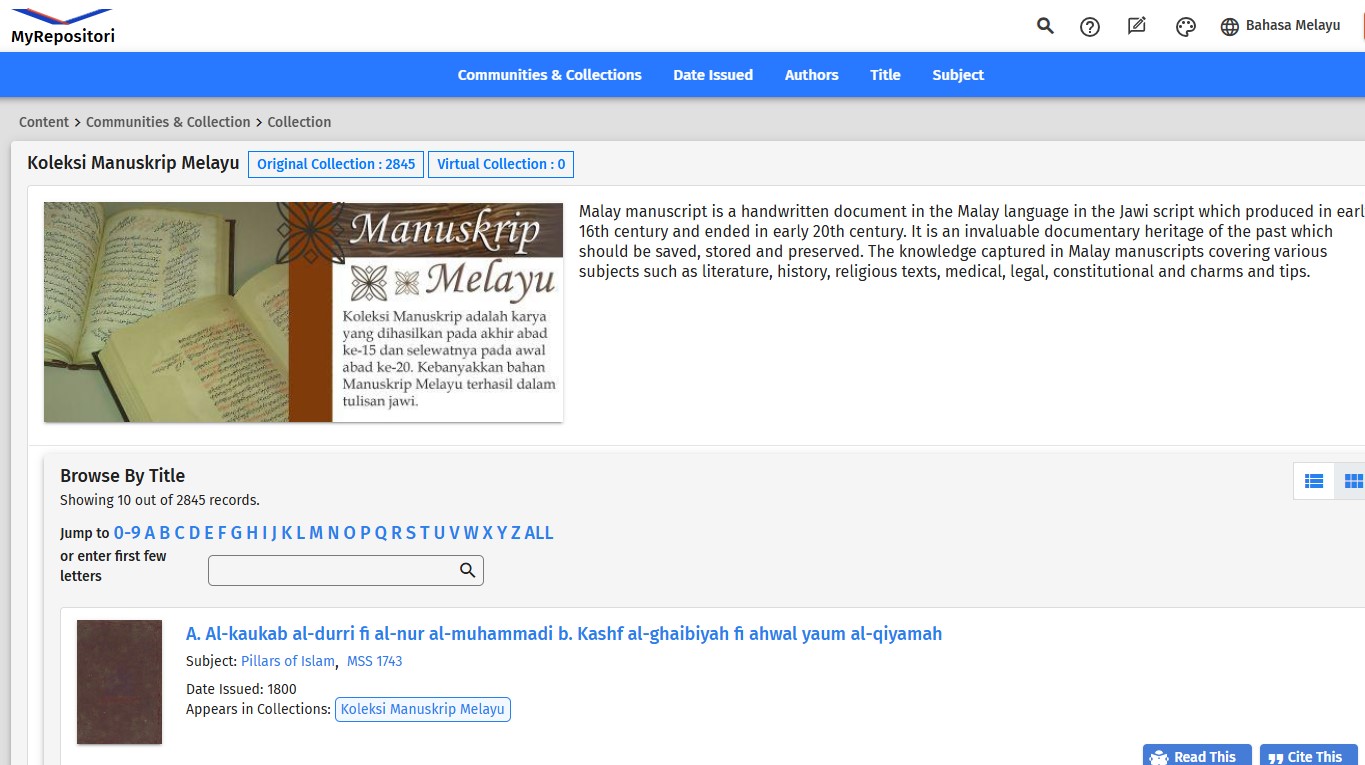Open the Al-kaukab al-durri manuscript thumbnail
Screen dimensions: 1365x765
pos(119,681)
